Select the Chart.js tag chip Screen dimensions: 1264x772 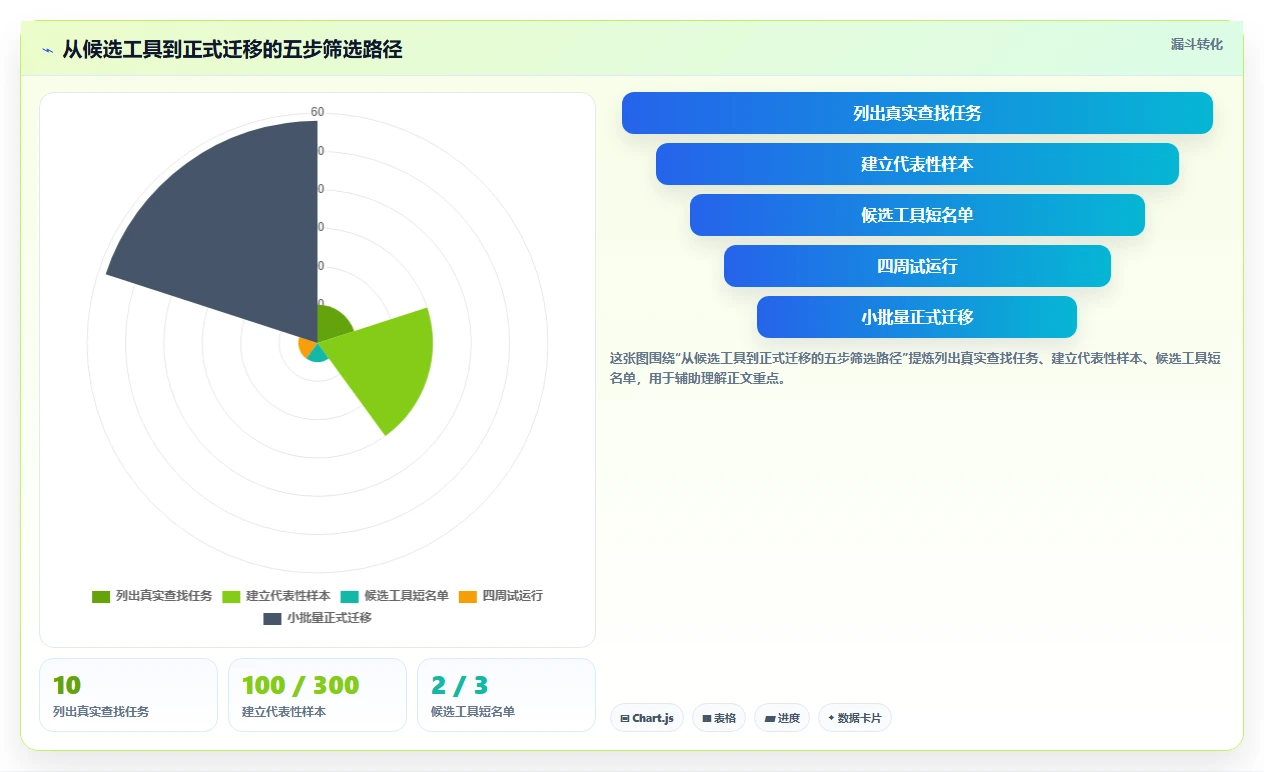click(x=647, y=718)
